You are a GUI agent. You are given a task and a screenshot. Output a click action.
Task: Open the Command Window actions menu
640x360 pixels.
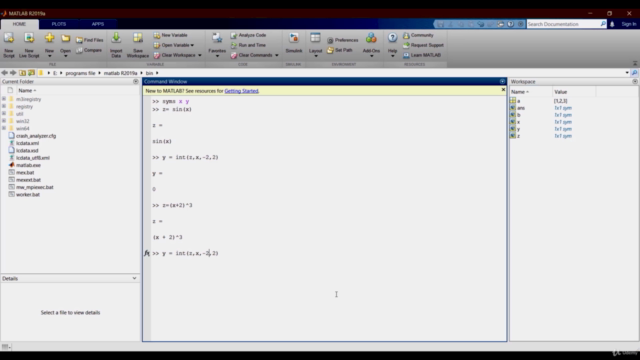click(502, 82)
